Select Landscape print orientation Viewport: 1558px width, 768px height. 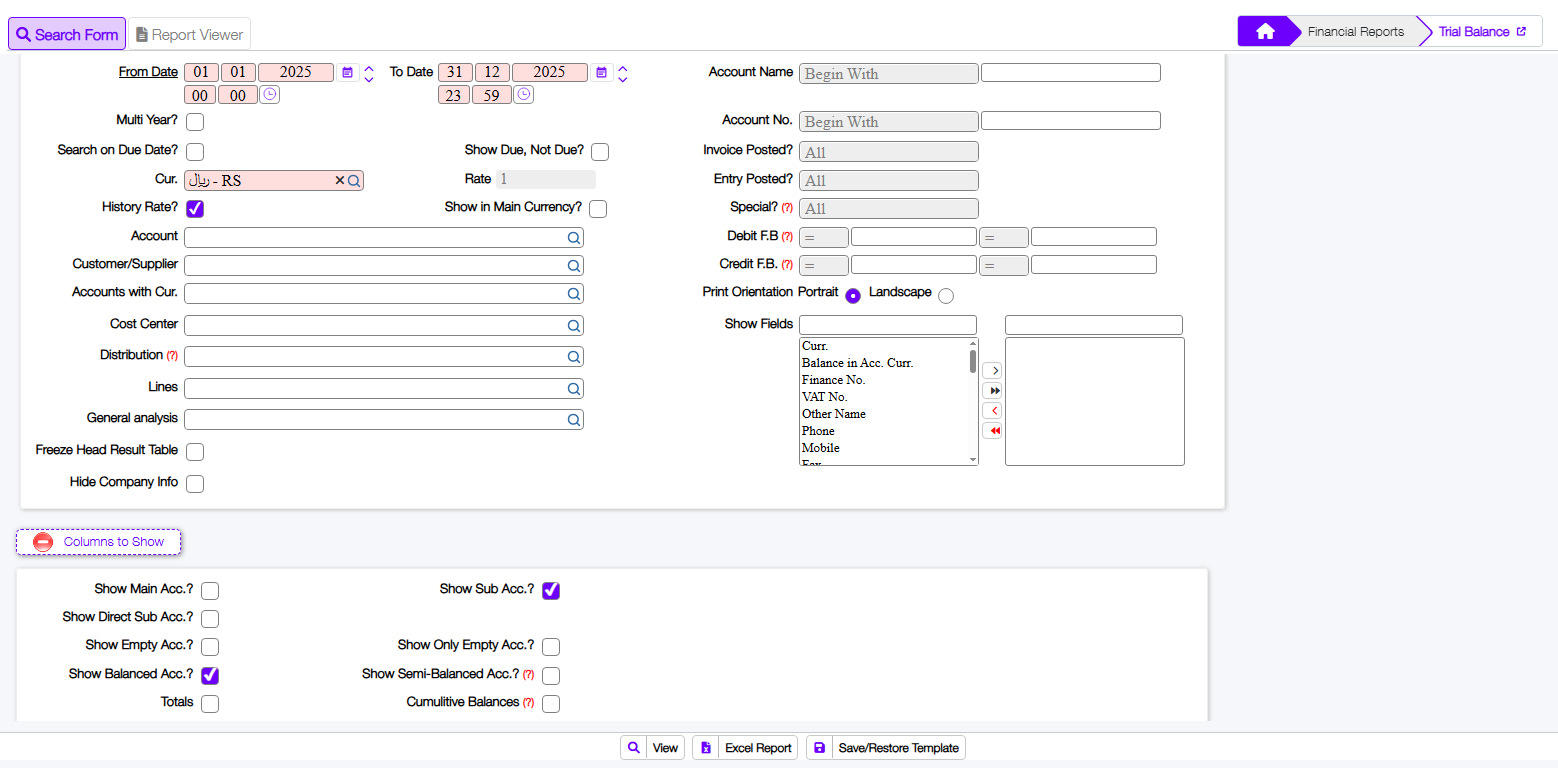946,295
